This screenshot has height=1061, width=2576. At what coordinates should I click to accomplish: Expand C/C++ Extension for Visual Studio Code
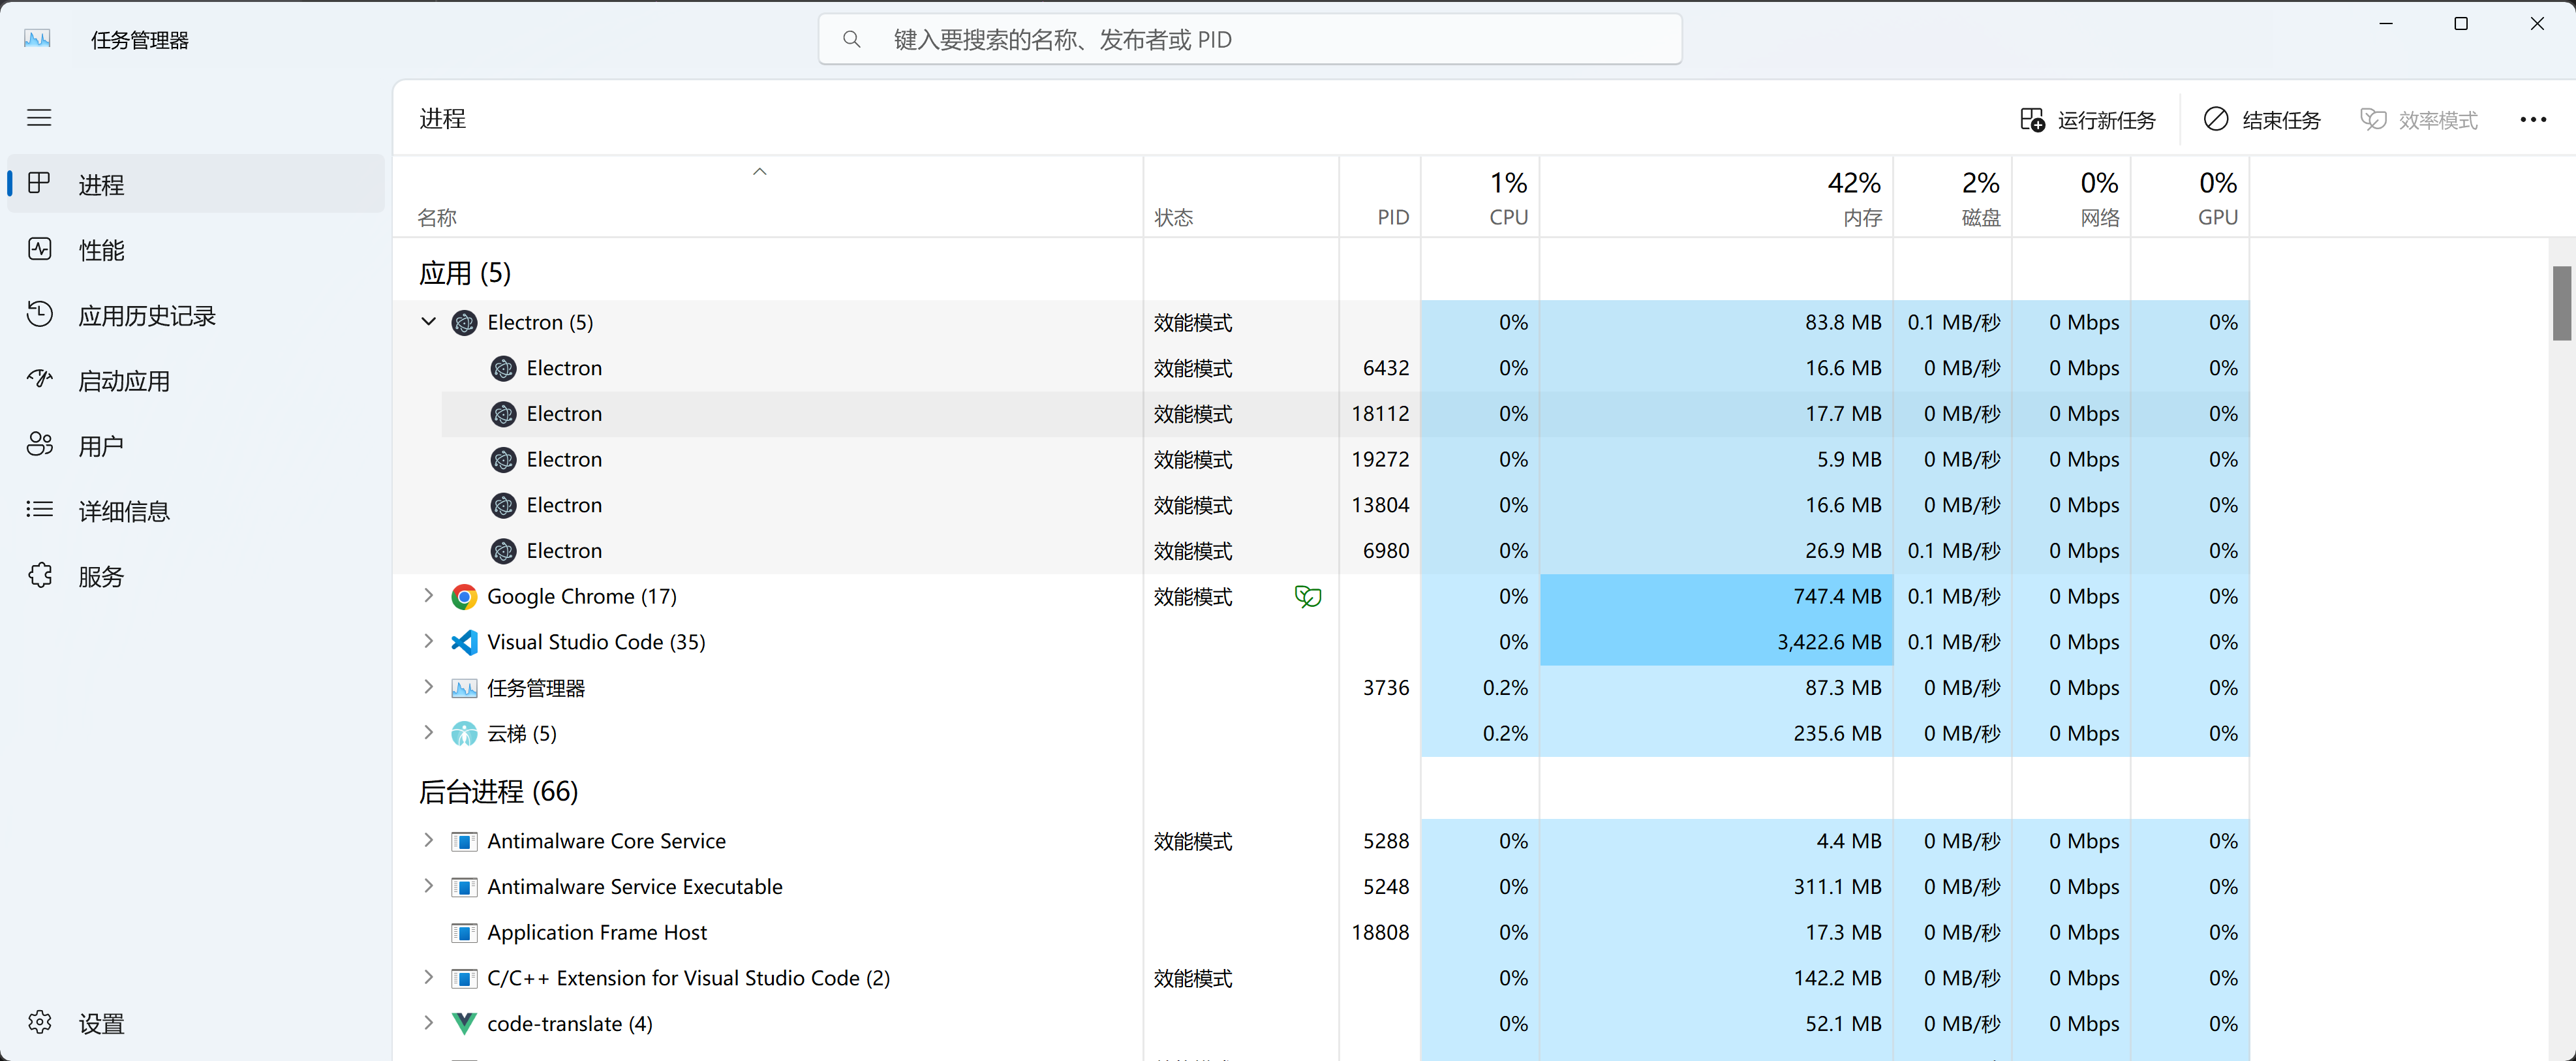pyautogui.click(x=429, y=978)
